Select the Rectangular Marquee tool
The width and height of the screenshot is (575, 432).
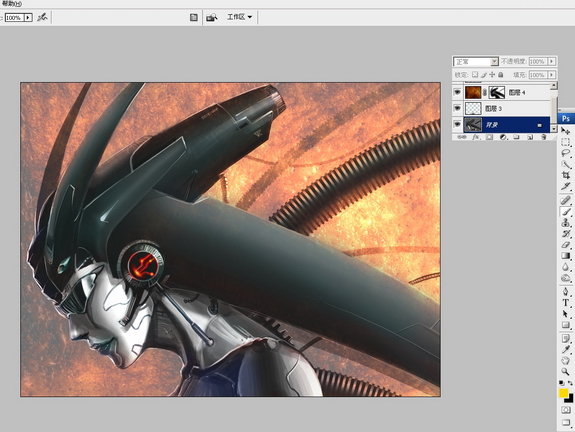(565, 142)
